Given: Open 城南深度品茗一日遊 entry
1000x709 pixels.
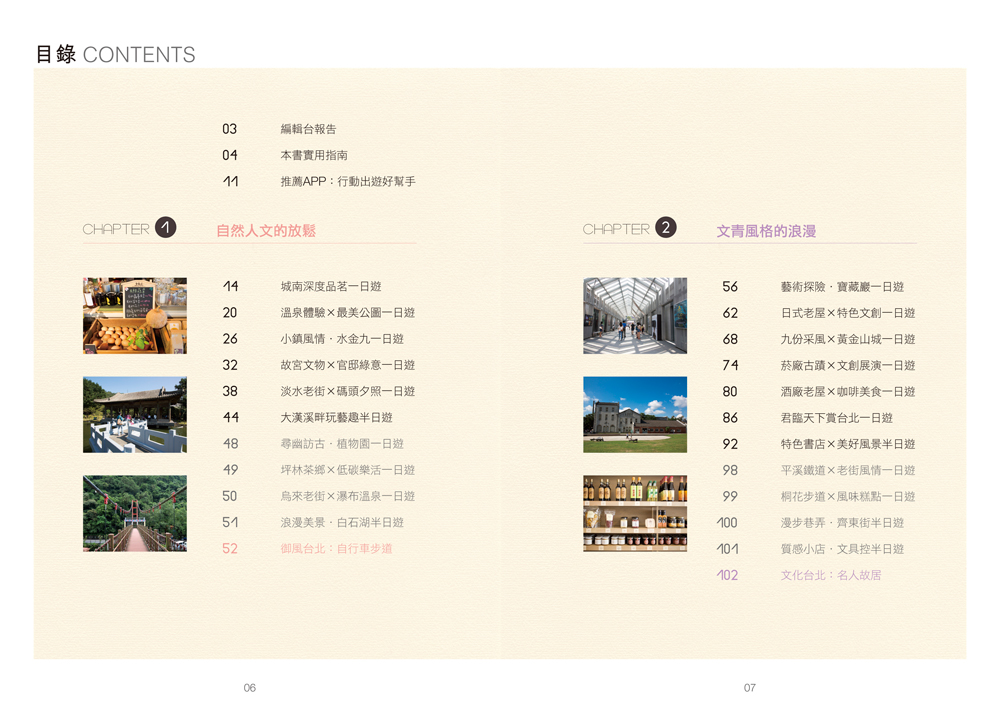Looking at the screenshot, I should pos(331,287).
